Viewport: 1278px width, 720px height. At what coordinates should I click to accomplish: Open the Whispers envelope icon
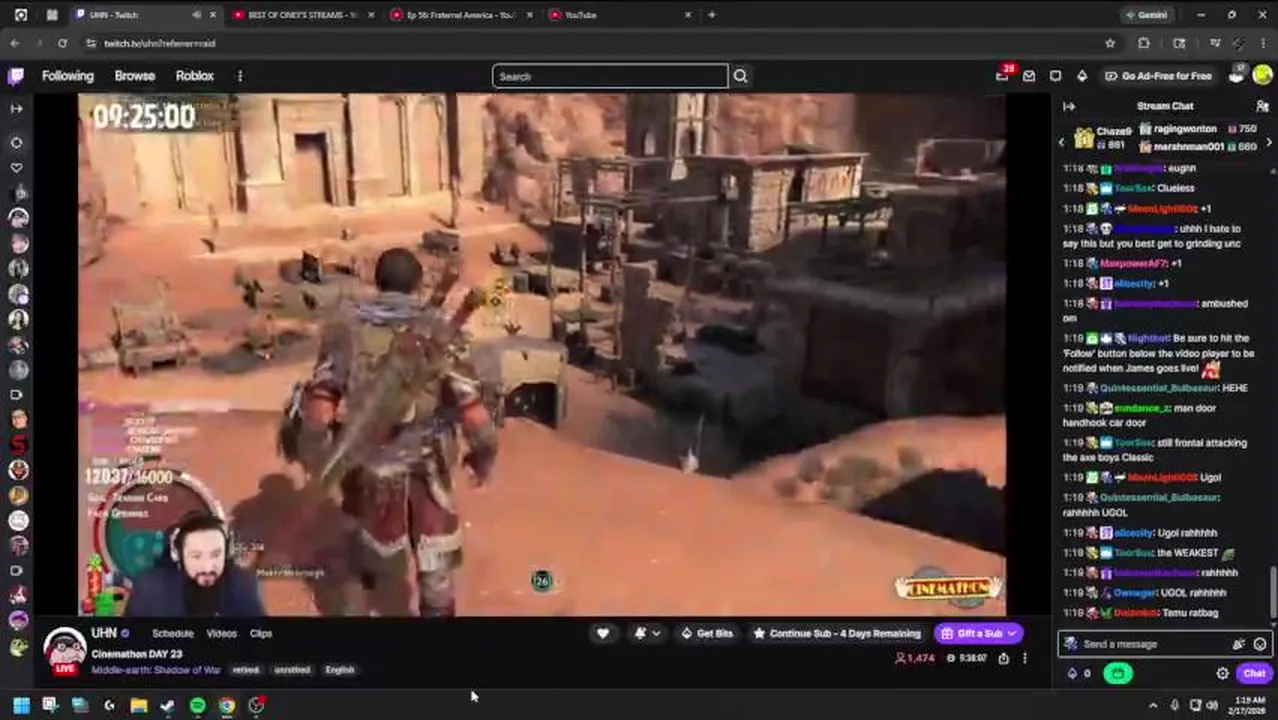pyautogui.click(x=1029, y=76)
